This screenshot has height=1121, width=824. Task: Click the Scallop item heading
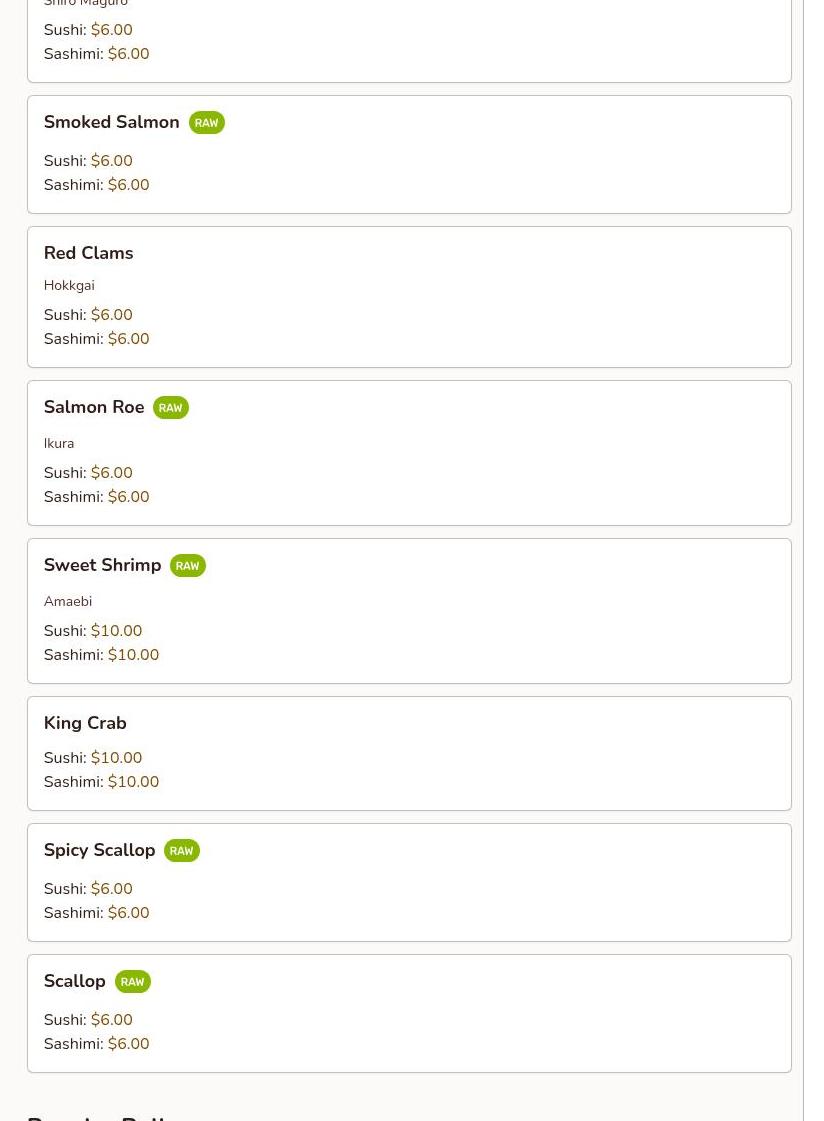tap(74, 981)
